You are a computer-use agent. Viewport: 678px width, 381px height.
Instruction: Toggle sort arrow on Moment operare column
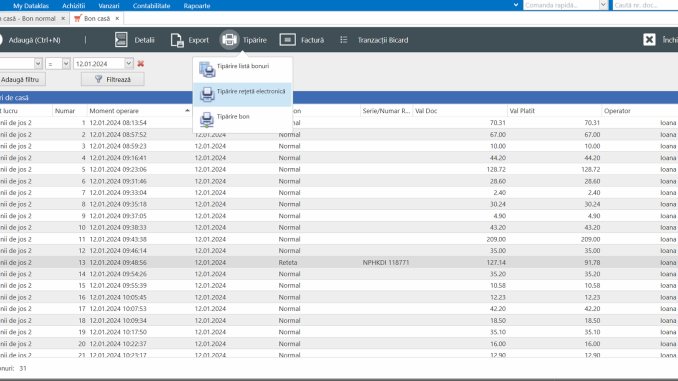click(187, 111)
